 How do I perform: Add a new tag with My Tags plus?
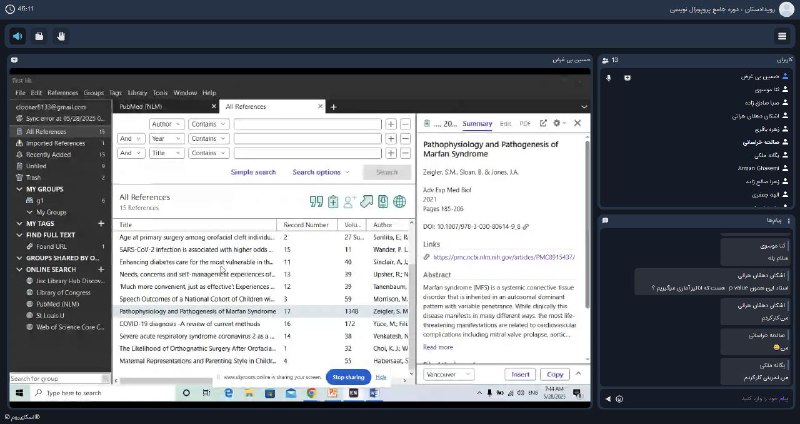tap(101, 223)
